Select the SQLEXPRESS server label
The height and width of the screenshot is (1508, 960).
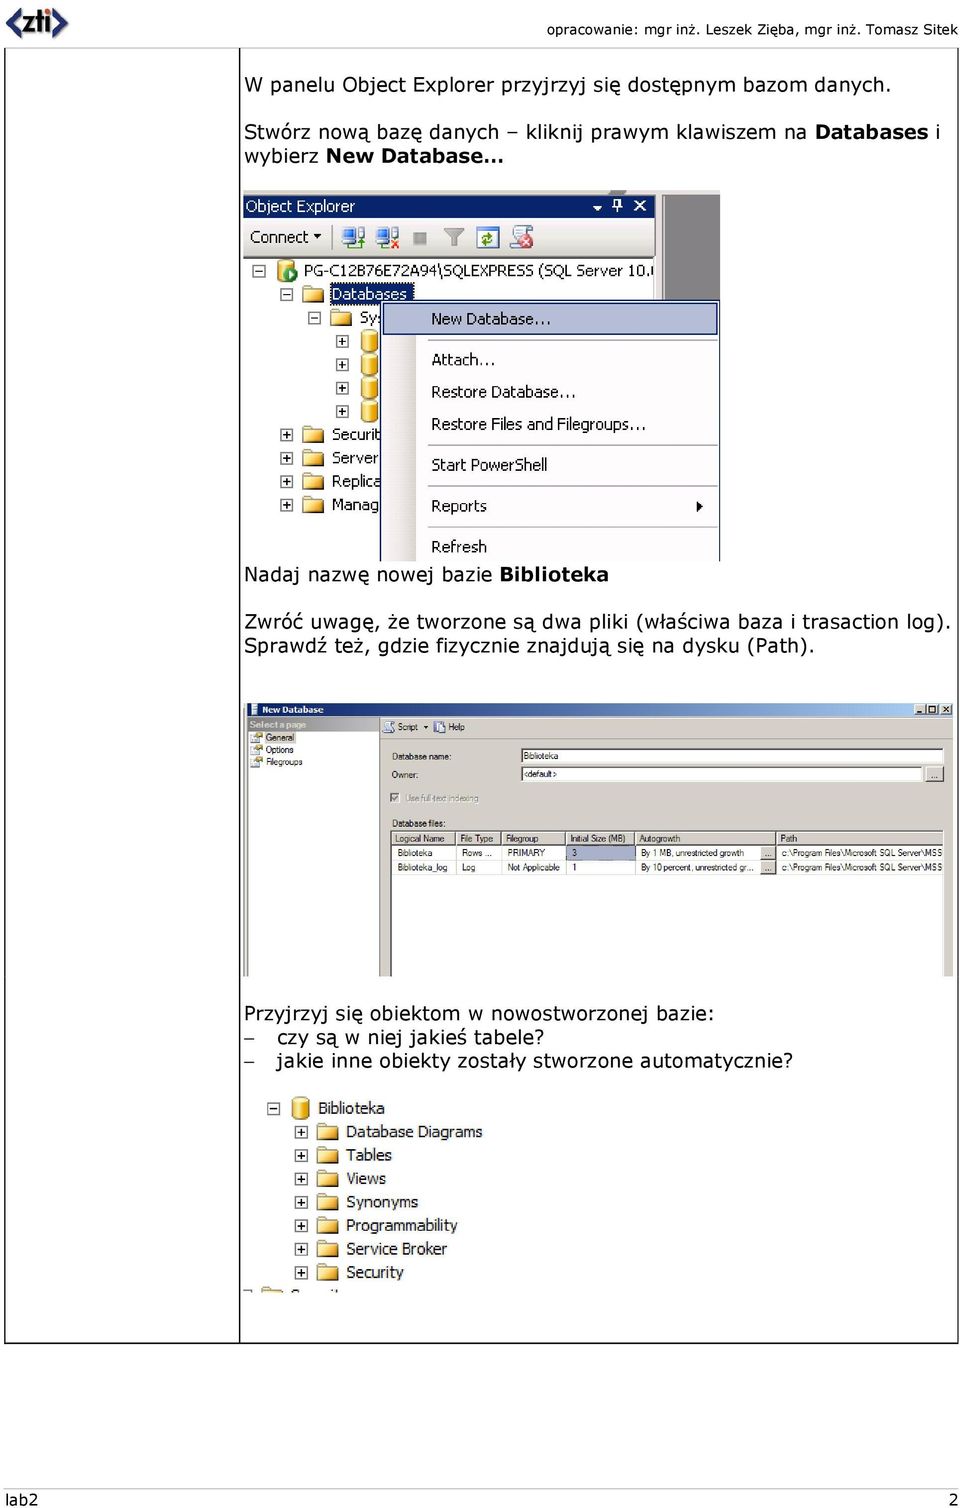coord(478,270)
